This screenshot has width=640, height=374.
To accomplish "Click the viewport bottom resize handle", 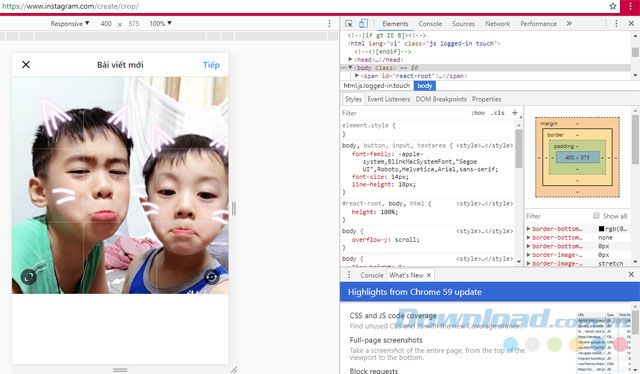I will pyautogui.click(x=120, y=370).
